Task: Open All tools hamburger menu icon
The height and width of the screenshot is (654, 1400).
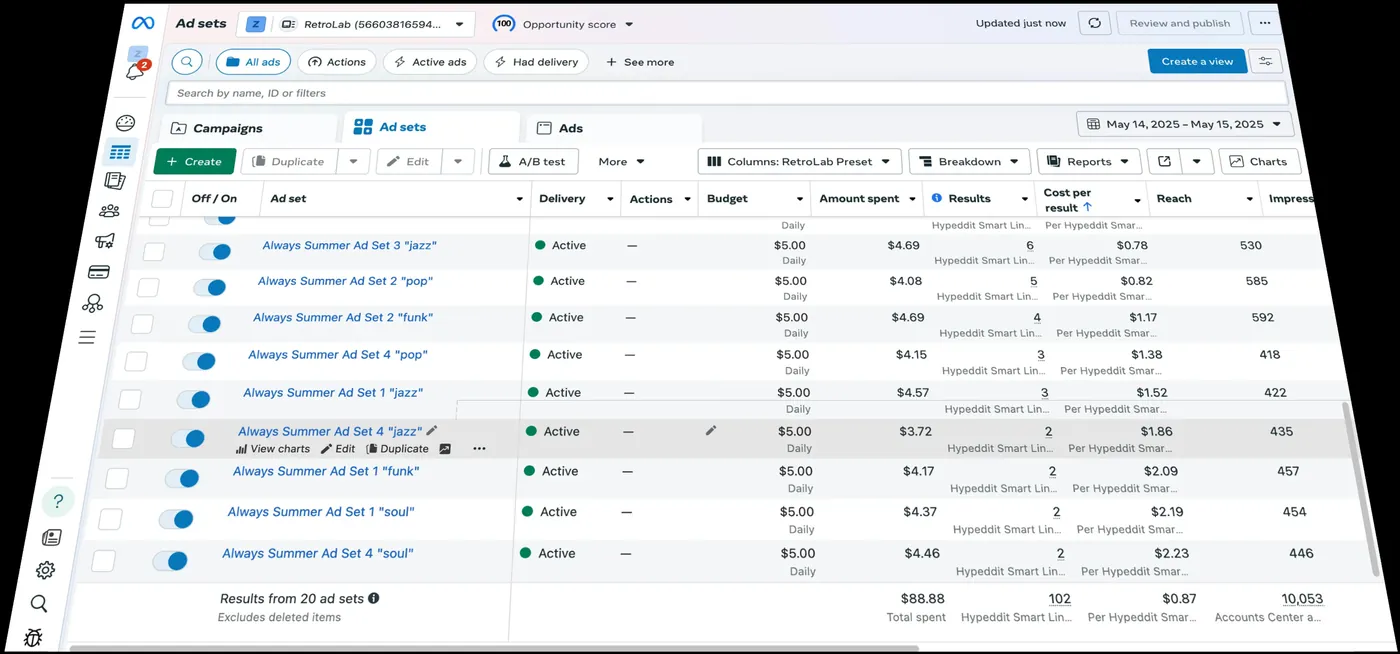Action: (x=87, y=338)
